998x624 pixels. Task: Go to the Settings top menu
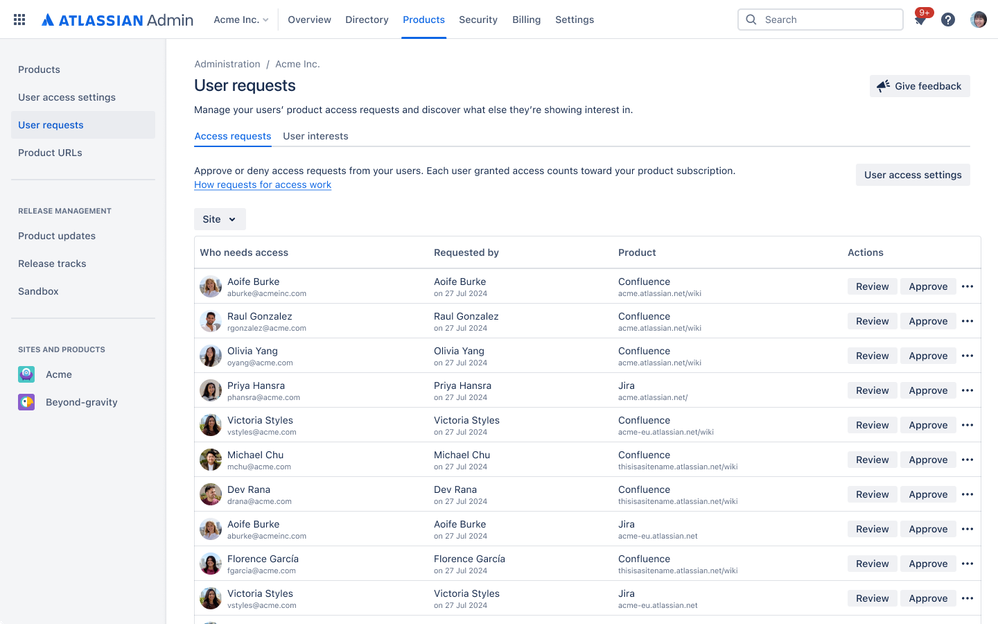click(x=575, y=20)
